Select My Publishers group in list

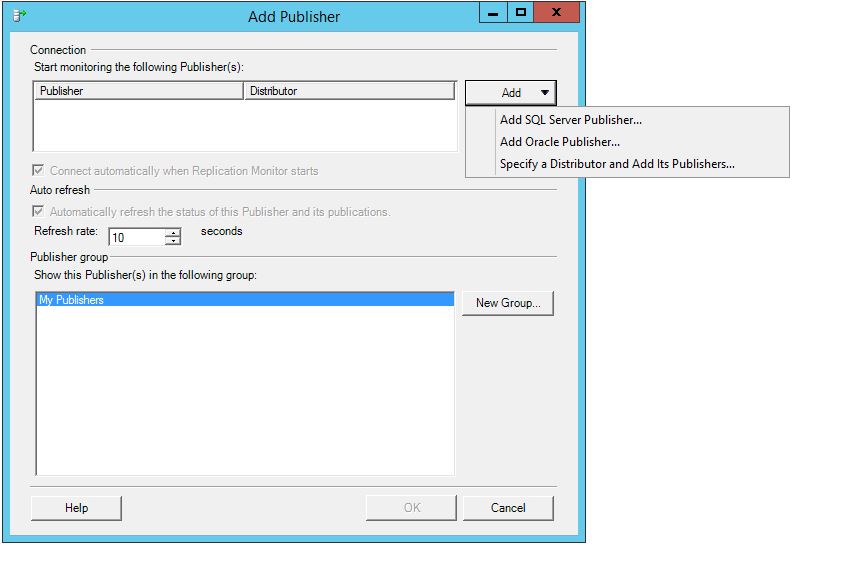(71, 300)
